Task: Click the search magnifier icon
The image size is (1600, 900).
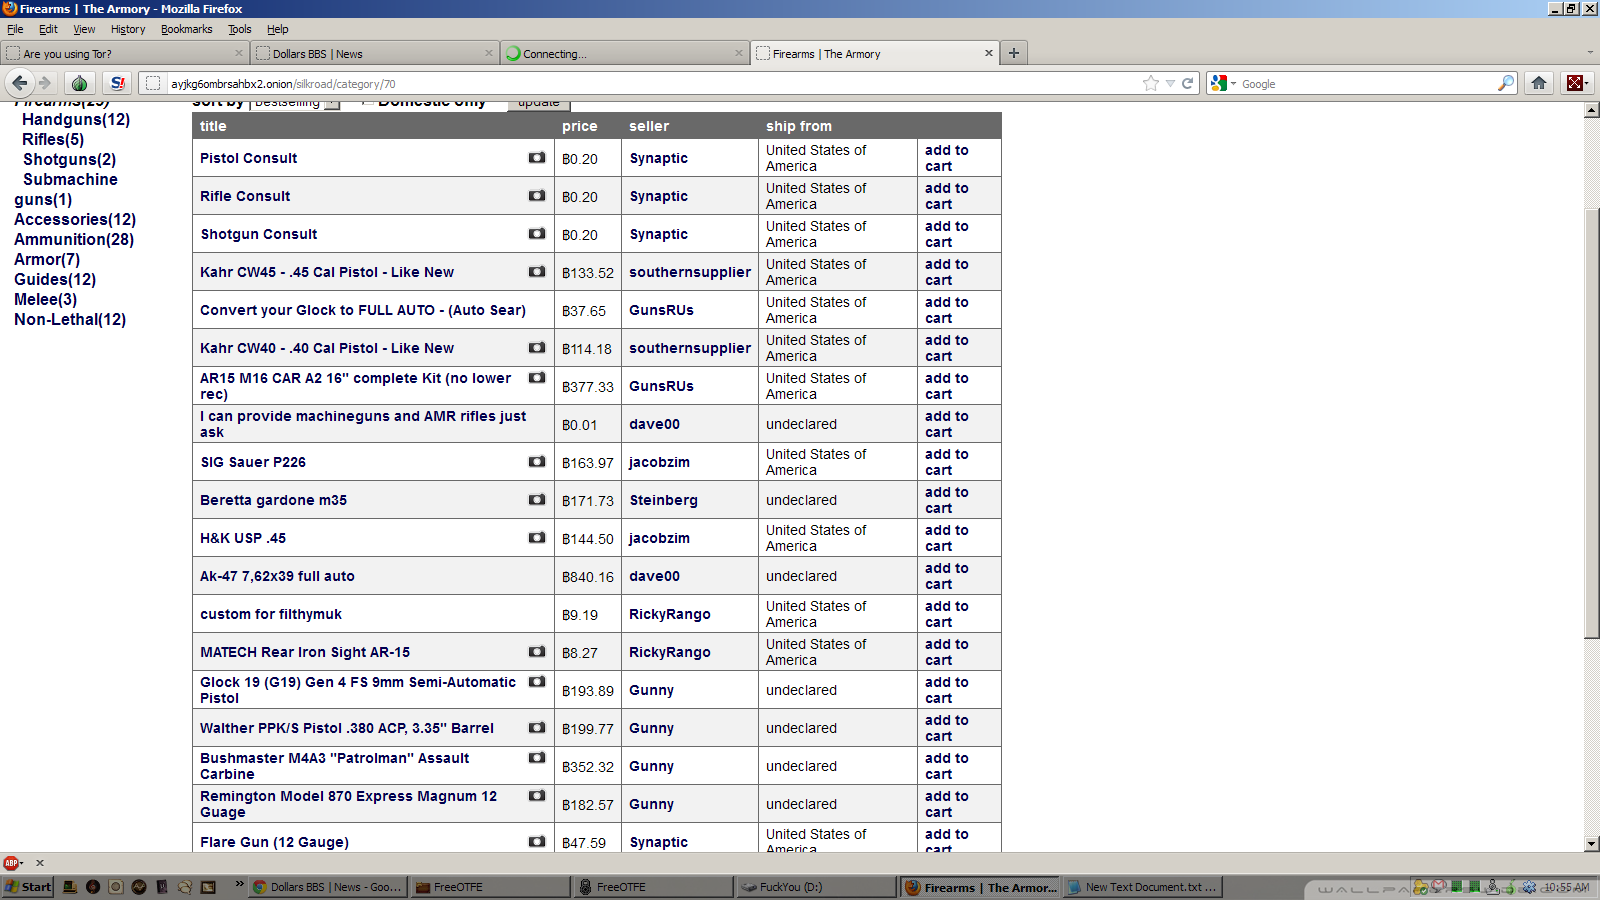Action: [1505, 83]
